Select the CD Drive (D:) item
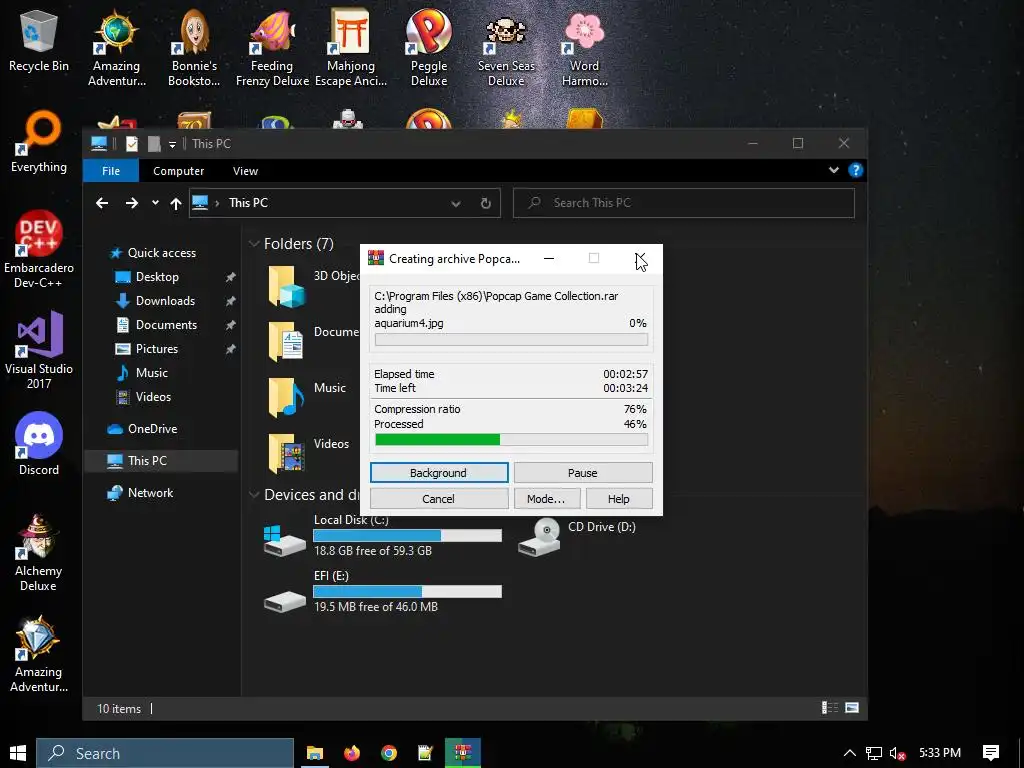1024x768 pixels. coord(577,537)
